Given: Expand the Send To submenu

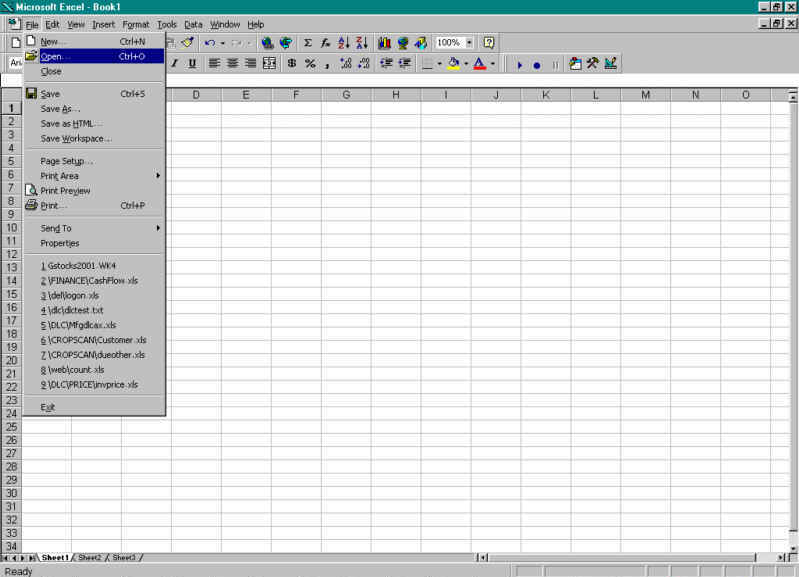Looking at the screenshot, I should 94,228.
